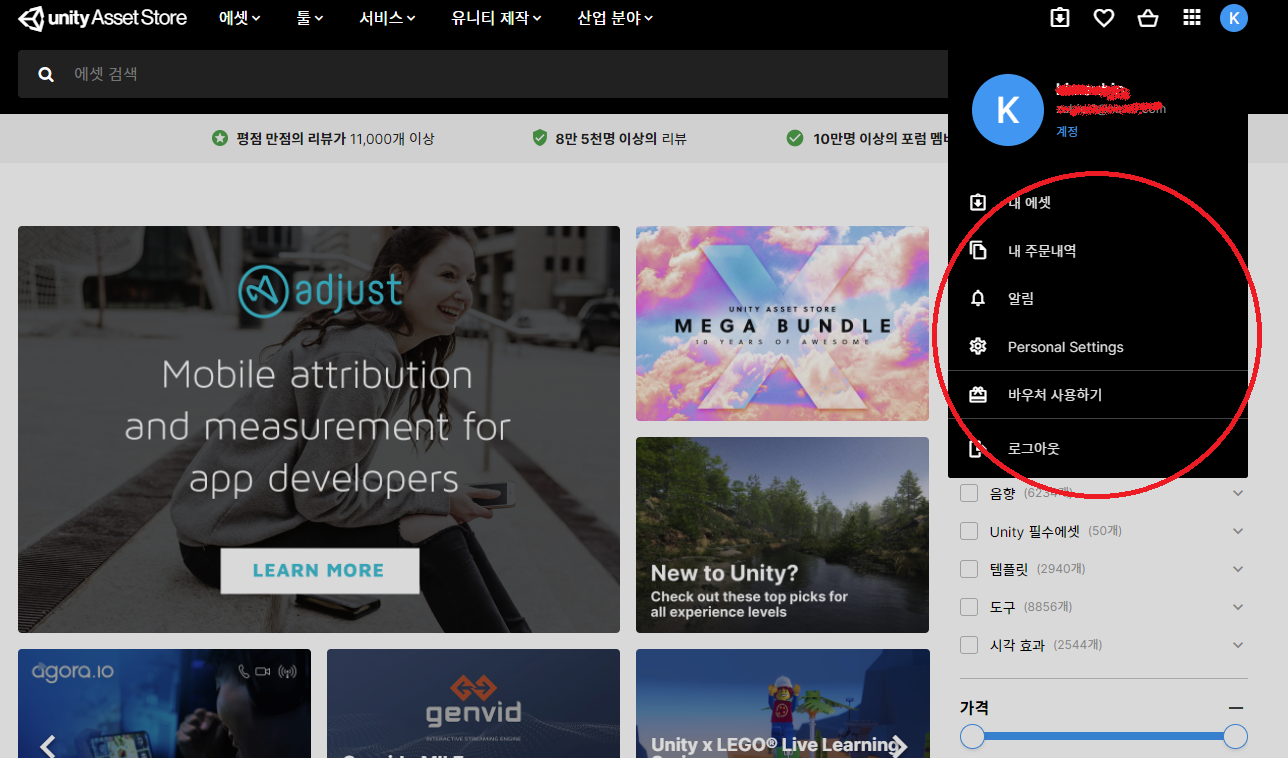Click 8만 5천명 이상의 리뷰 text
Image resolution: width=1288 pixels, height=758 pixels.
(x=621, y=139)
